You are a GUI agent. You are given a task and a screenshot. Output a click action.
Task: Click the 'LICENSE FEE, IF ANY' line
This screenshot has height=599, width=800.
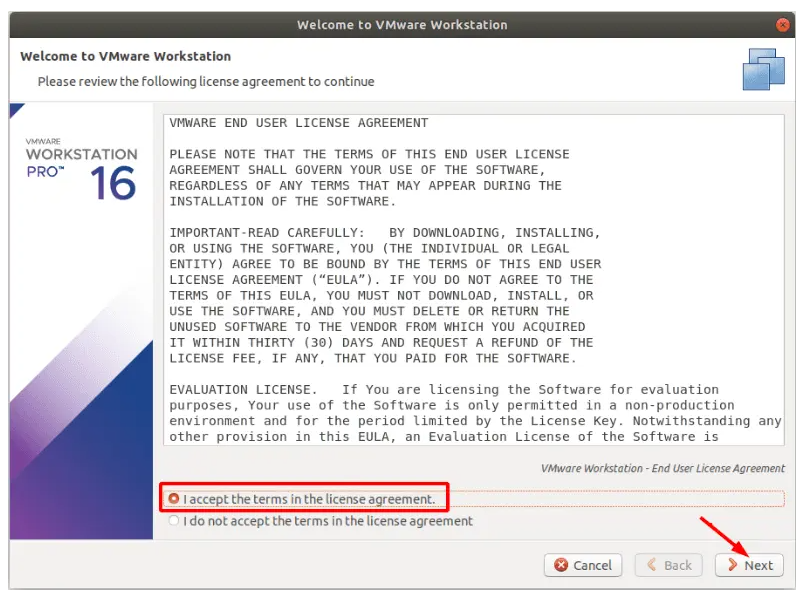pyautogui.click(x=373, y=358)
